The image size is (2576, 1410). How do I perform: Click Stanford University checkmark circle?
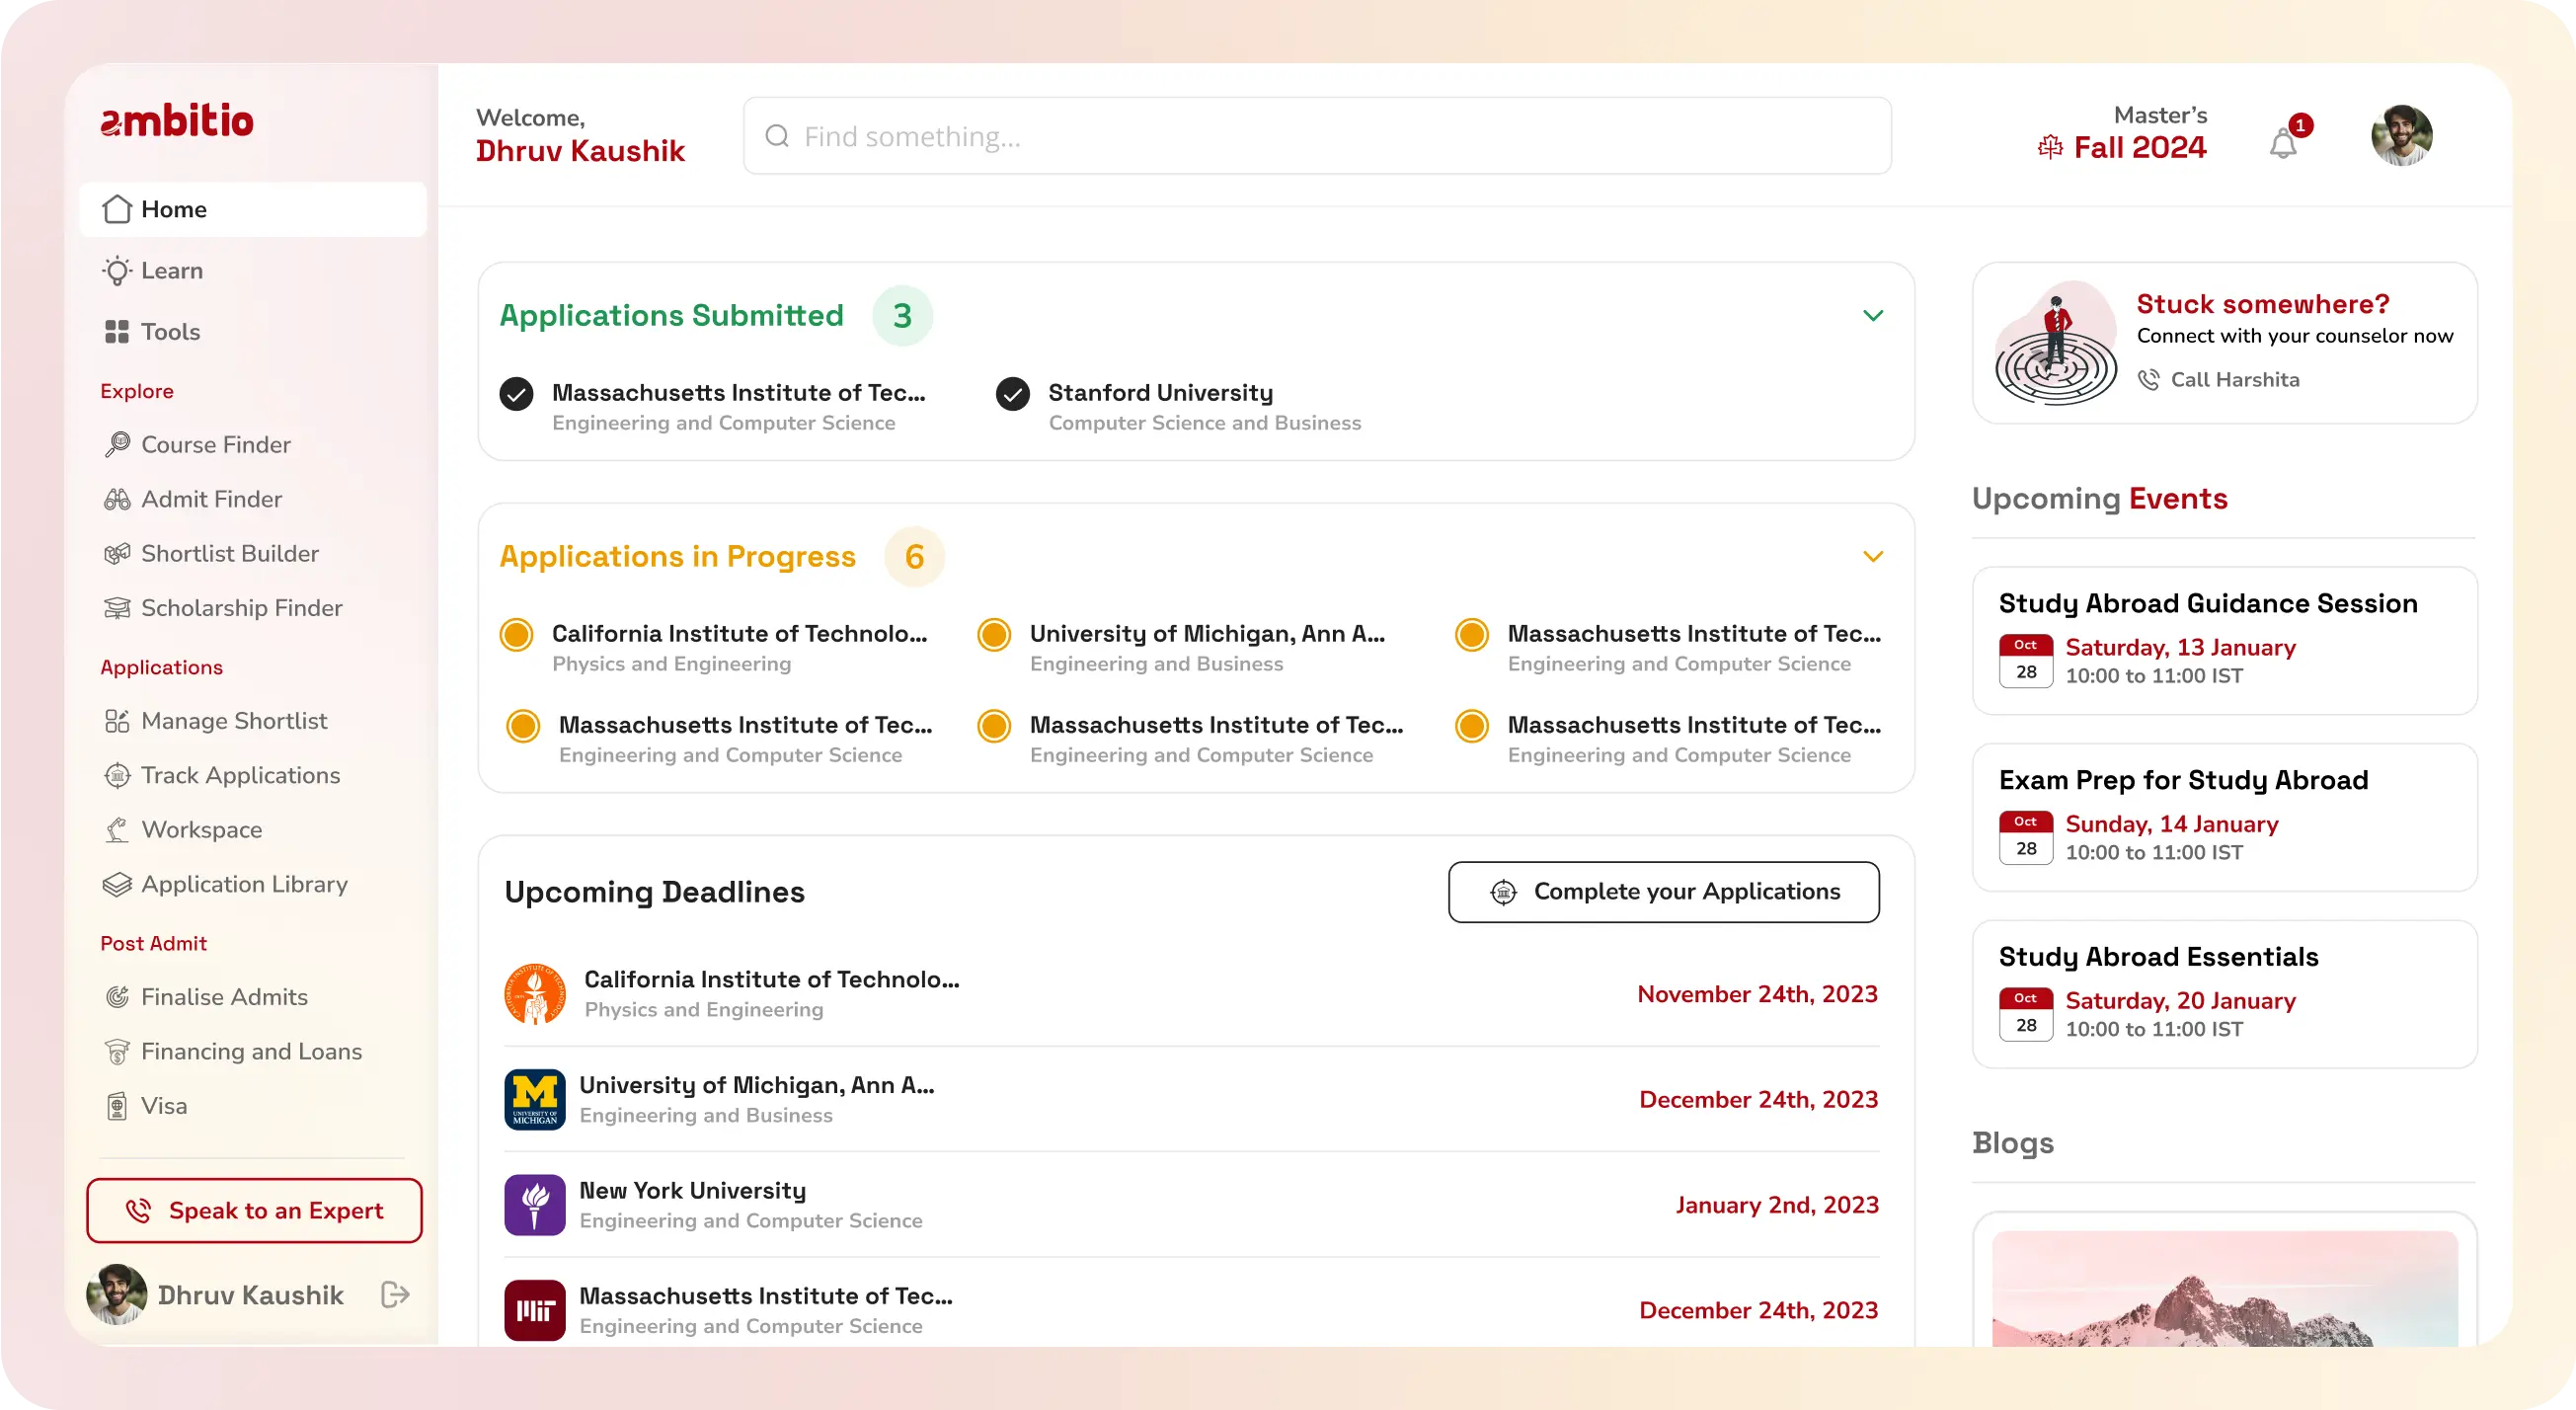[1012, 394]
